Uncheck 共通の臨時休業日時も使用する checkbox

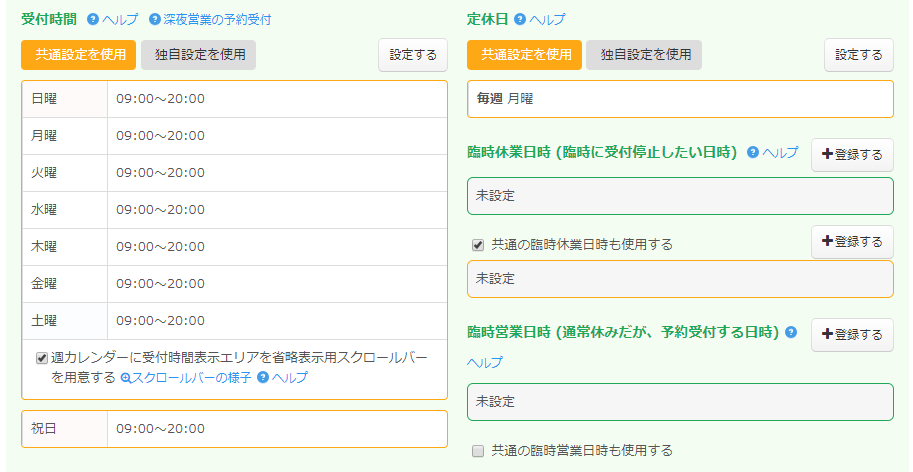478,244
